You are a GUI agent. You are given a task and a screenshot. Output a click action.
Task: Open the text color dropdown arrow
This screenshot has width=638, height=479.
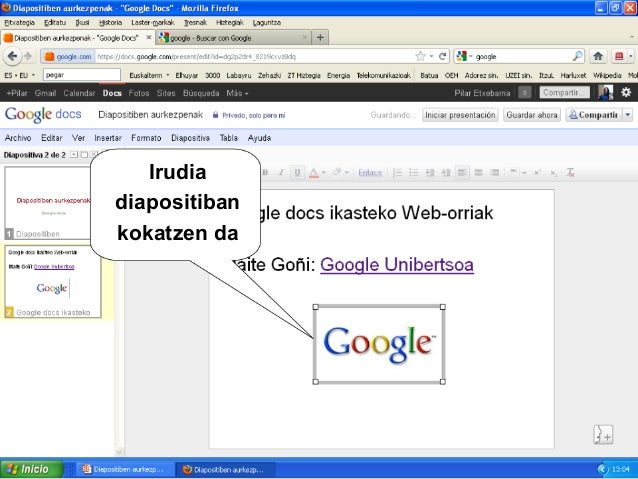pyautogui.click(x=324, y=173)
